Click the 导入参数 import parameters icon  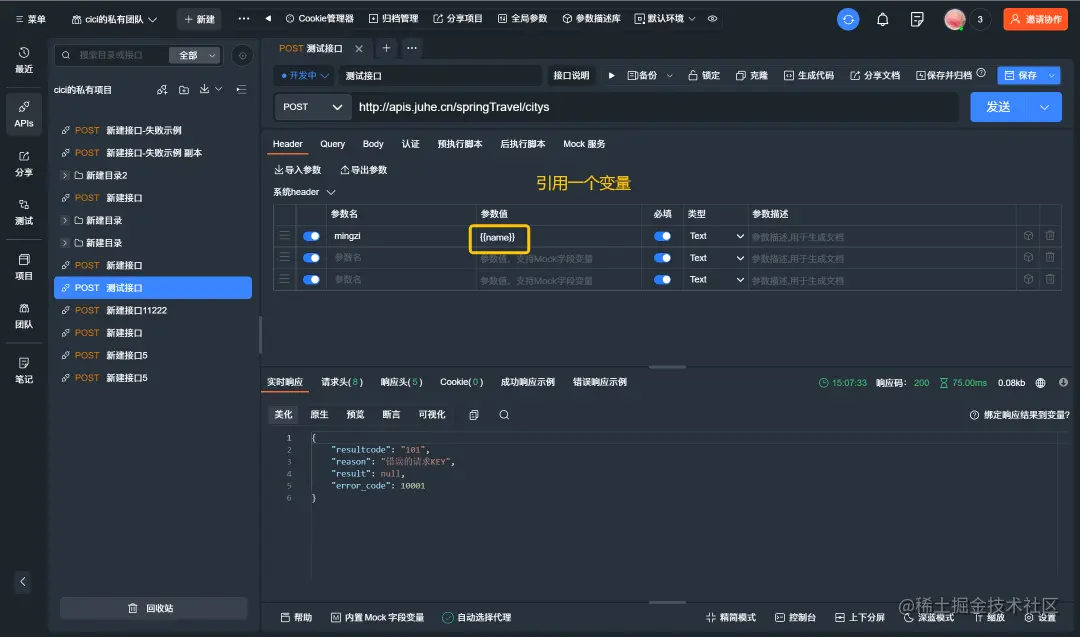click(297, 169)
